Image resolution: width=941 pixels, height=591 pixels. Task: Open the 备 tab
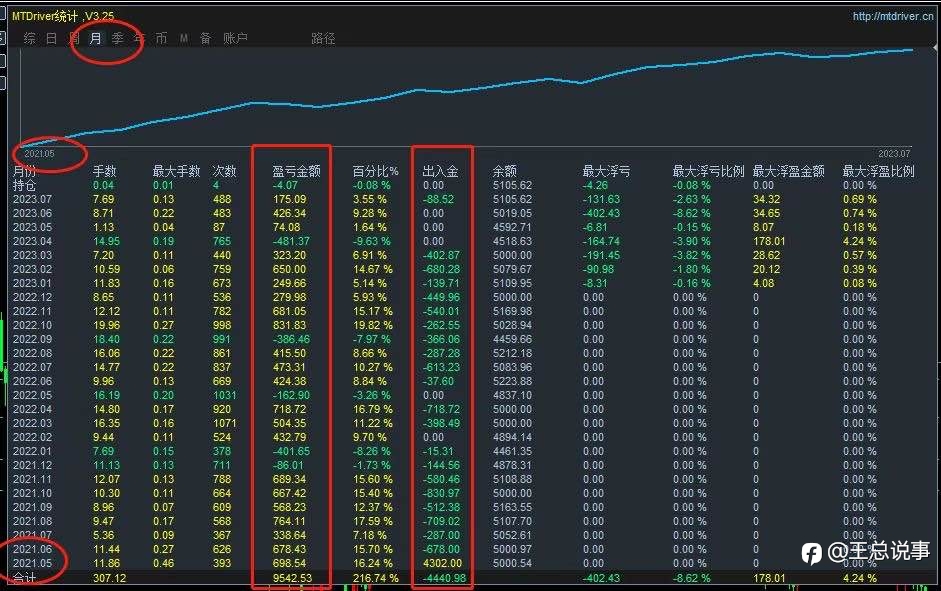click(x=205, y=38)
